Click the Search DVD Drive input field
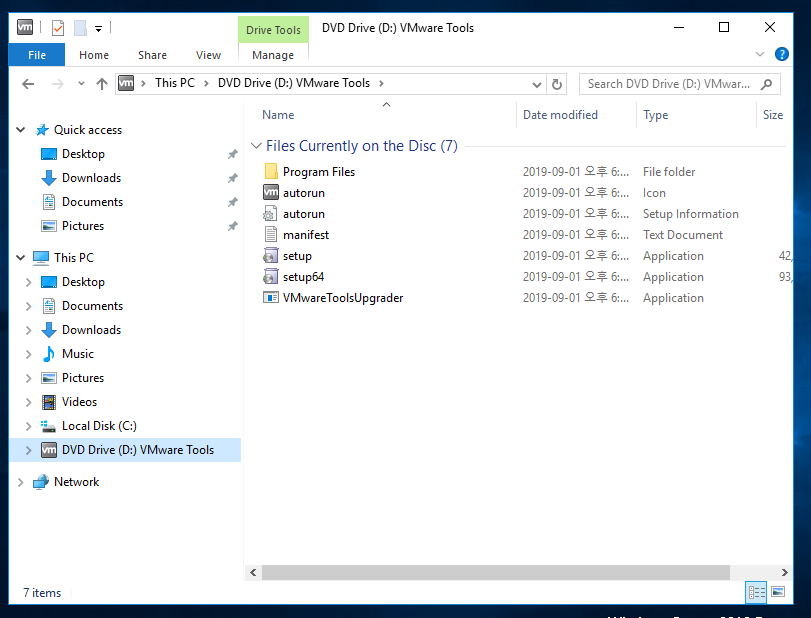Screen dimensions: 811x618 pos(670,84)
